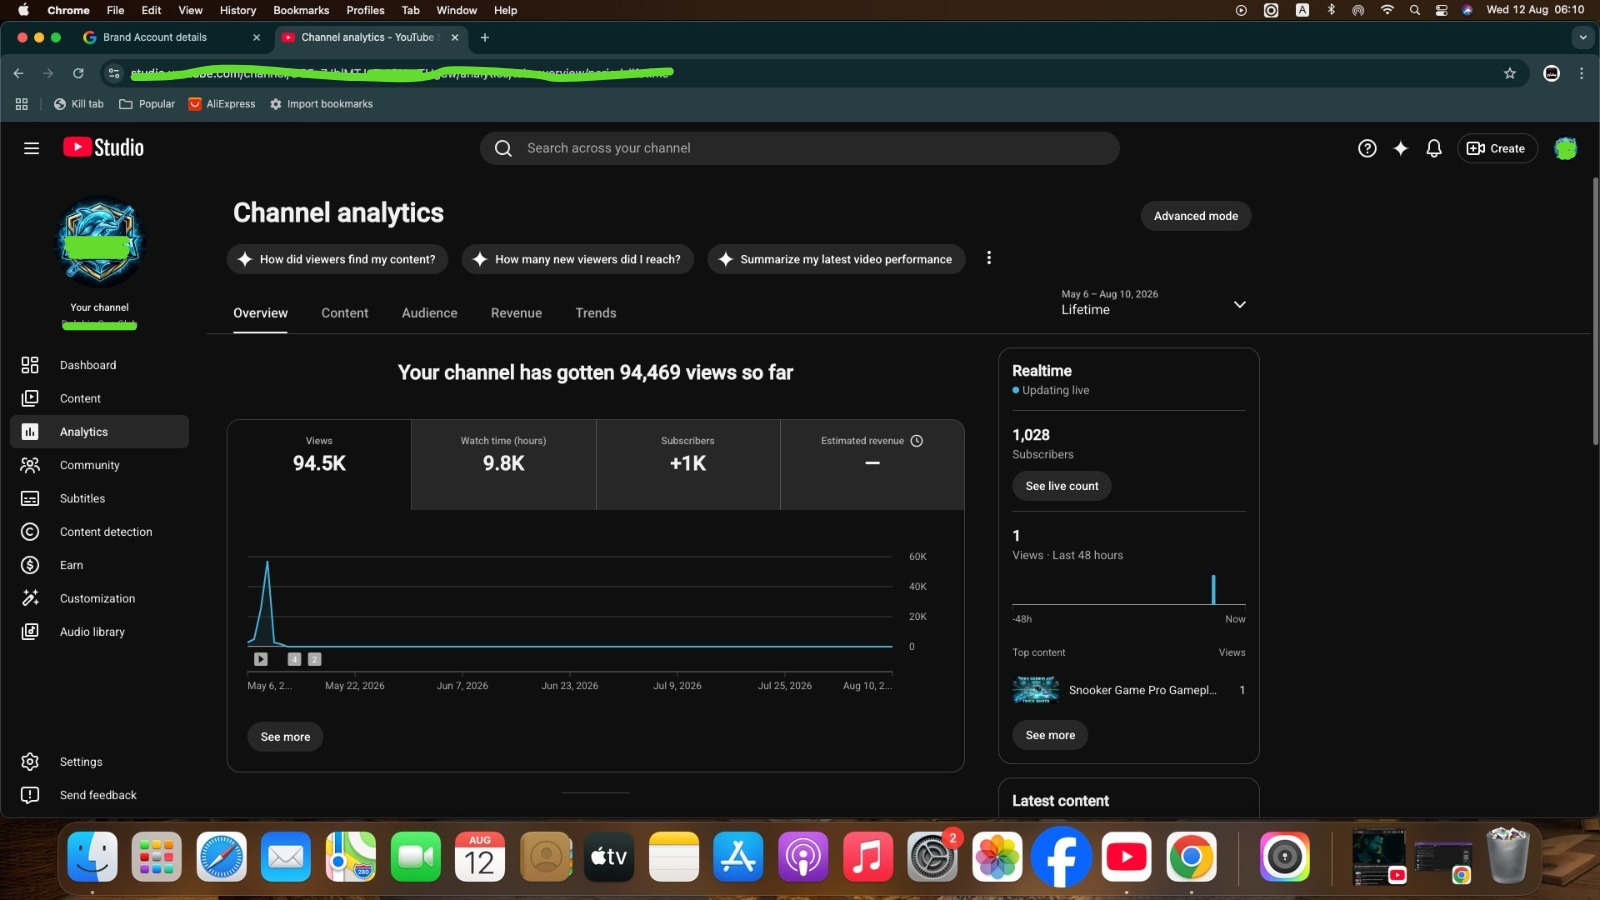Click See more under the views chart
Screen dimensions: 1600x900
click(x=285, y=737)
